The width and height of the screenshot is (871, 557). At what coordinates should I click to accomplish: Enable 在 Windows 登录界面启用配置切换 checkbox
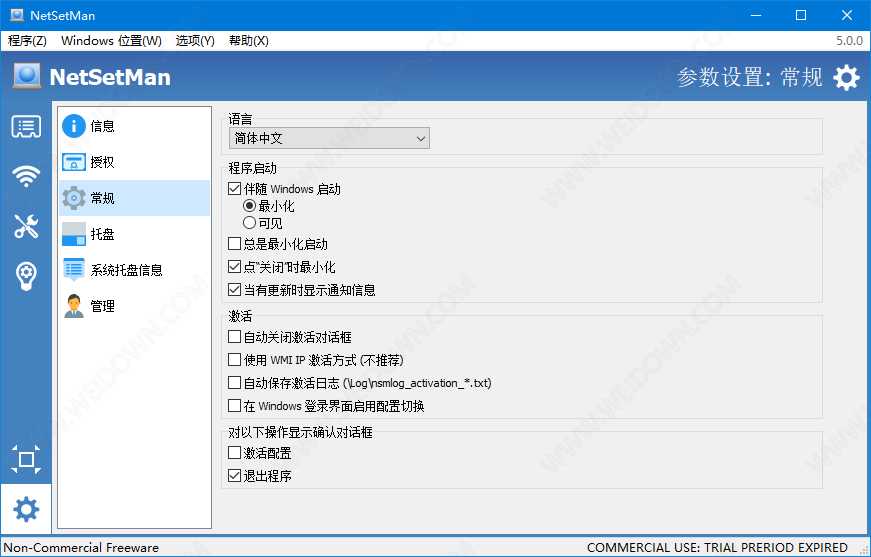pos(234,406)
